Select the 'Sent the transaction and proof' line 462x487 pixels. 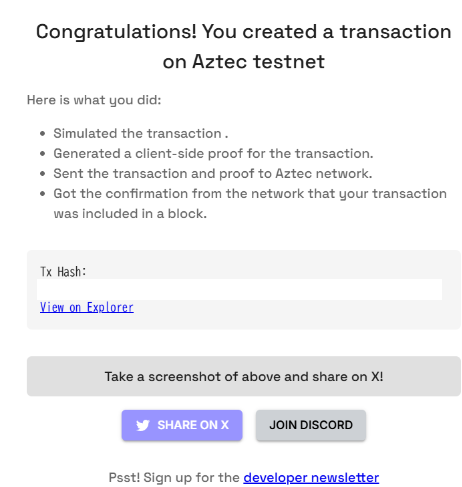click(x=213, y=174)
